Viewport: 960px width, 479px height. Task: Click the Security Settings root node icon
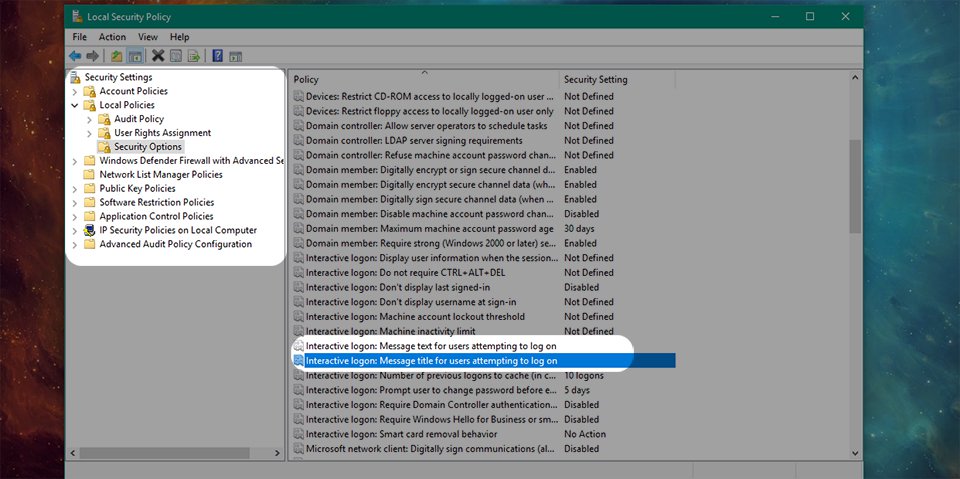coord(75,77)
